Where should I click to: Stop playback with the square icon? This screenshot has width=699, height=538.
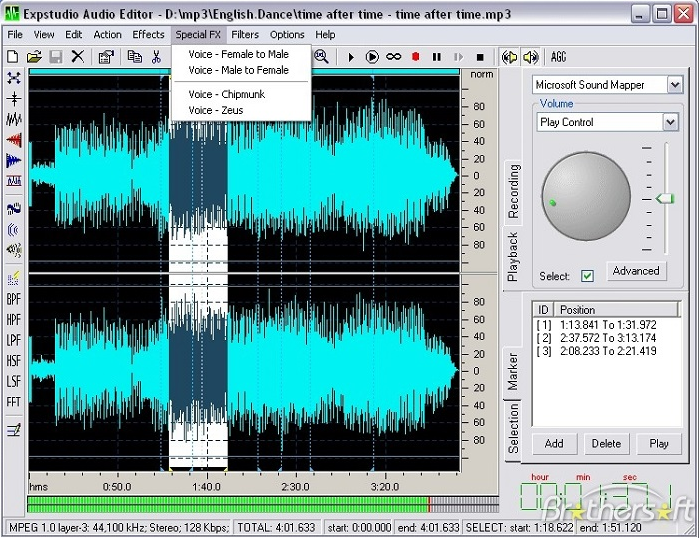tap(480, 57)
